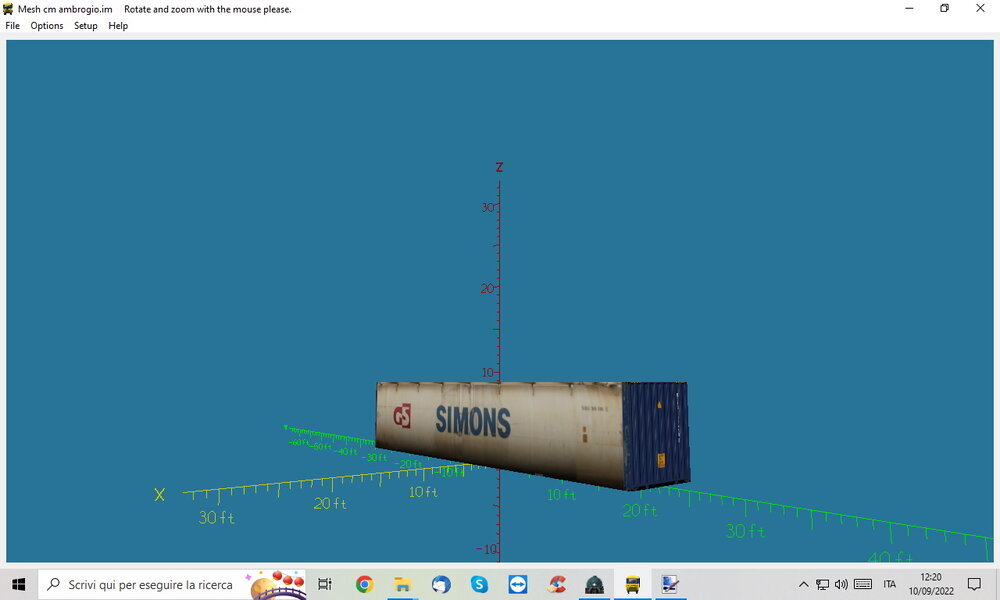Click the green '30 ft' axis label
Screen dimensions: 1000x600
pos(746,531)
